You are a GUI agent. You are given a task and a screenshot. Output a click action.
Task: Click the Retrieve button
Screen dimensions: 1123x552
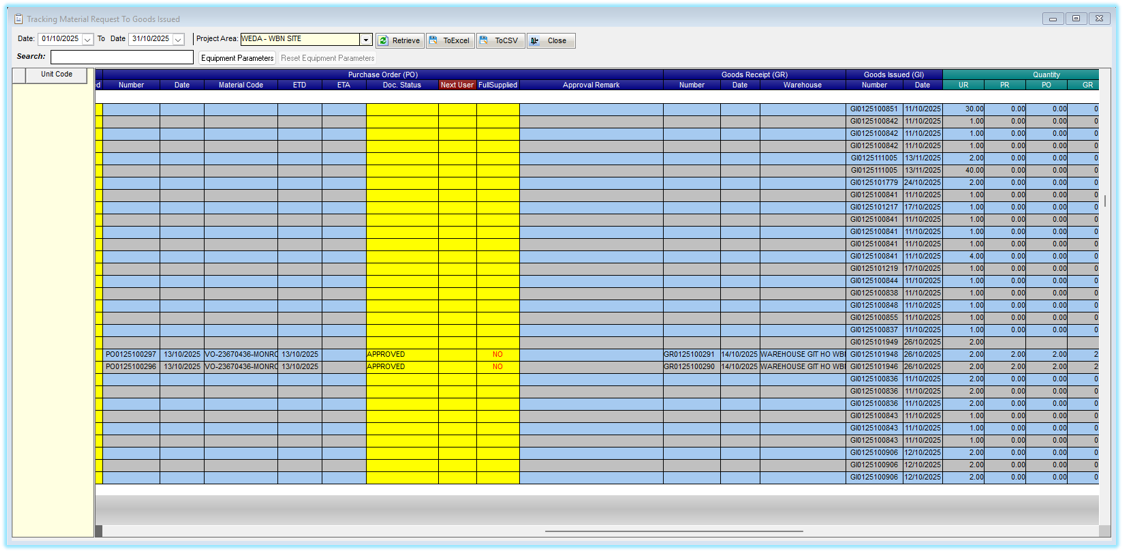coord(400,41)
